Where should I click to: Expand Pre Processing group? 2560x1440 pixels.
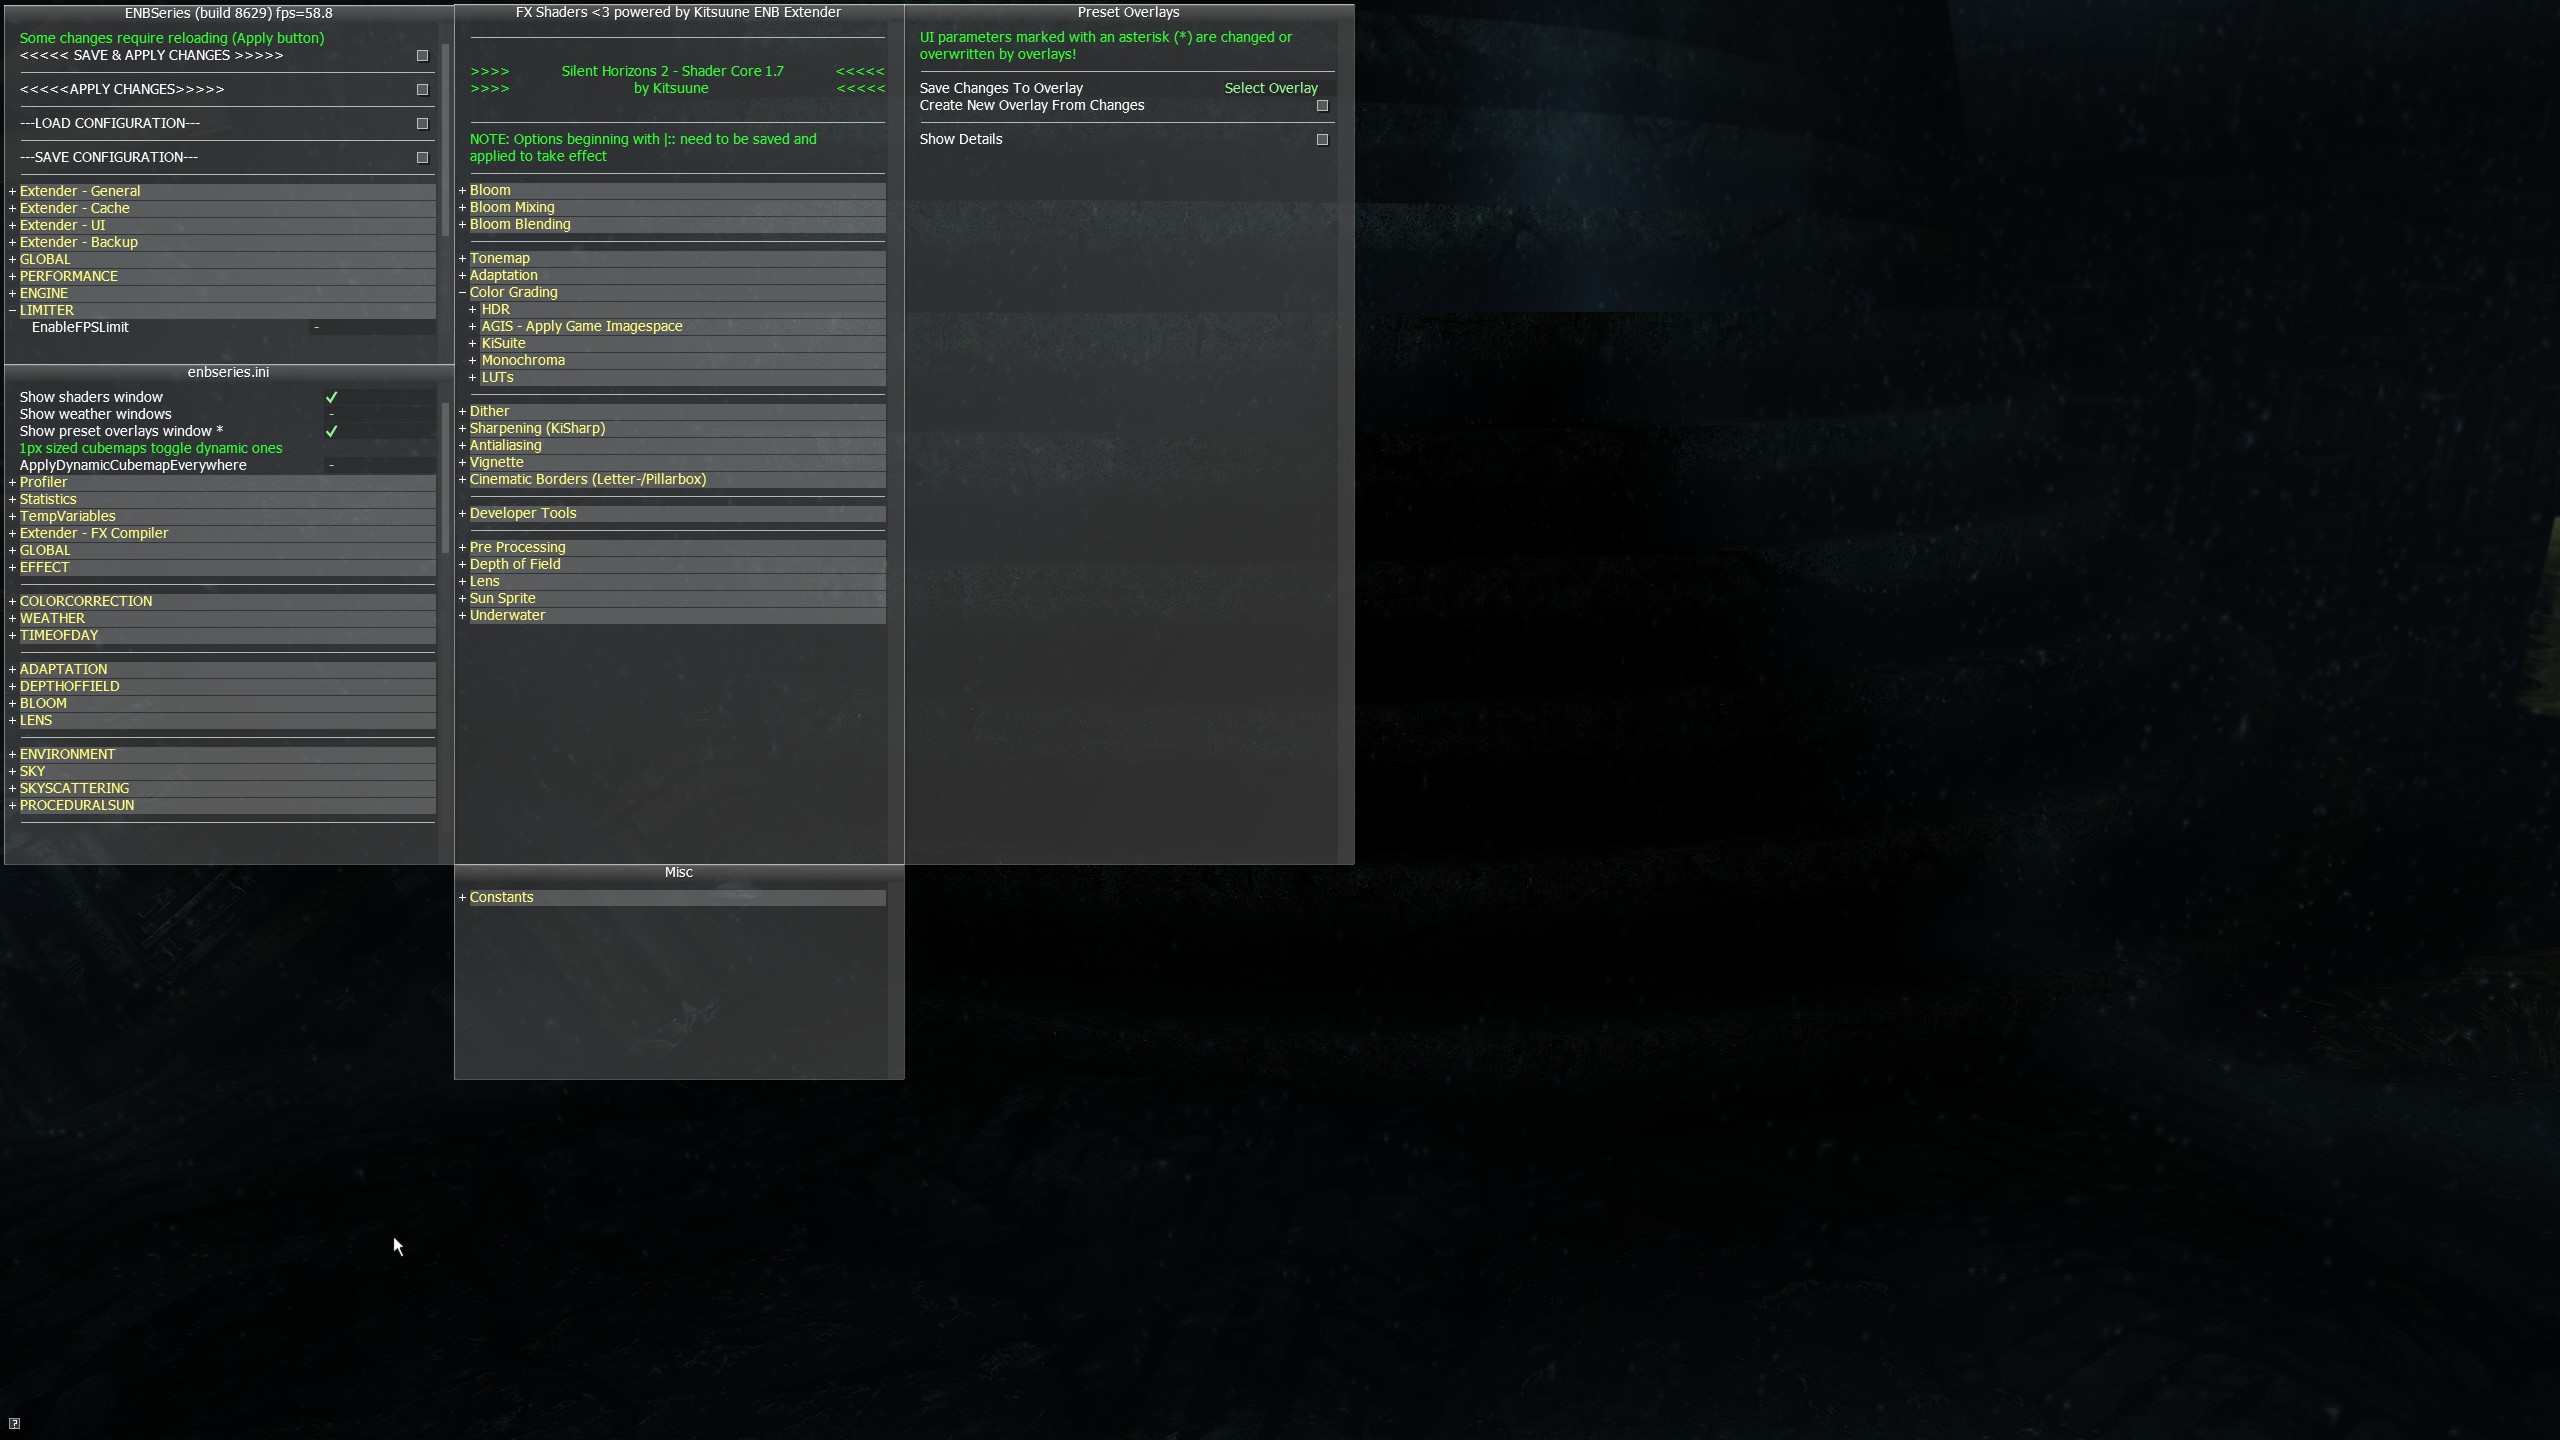(672, 547)
